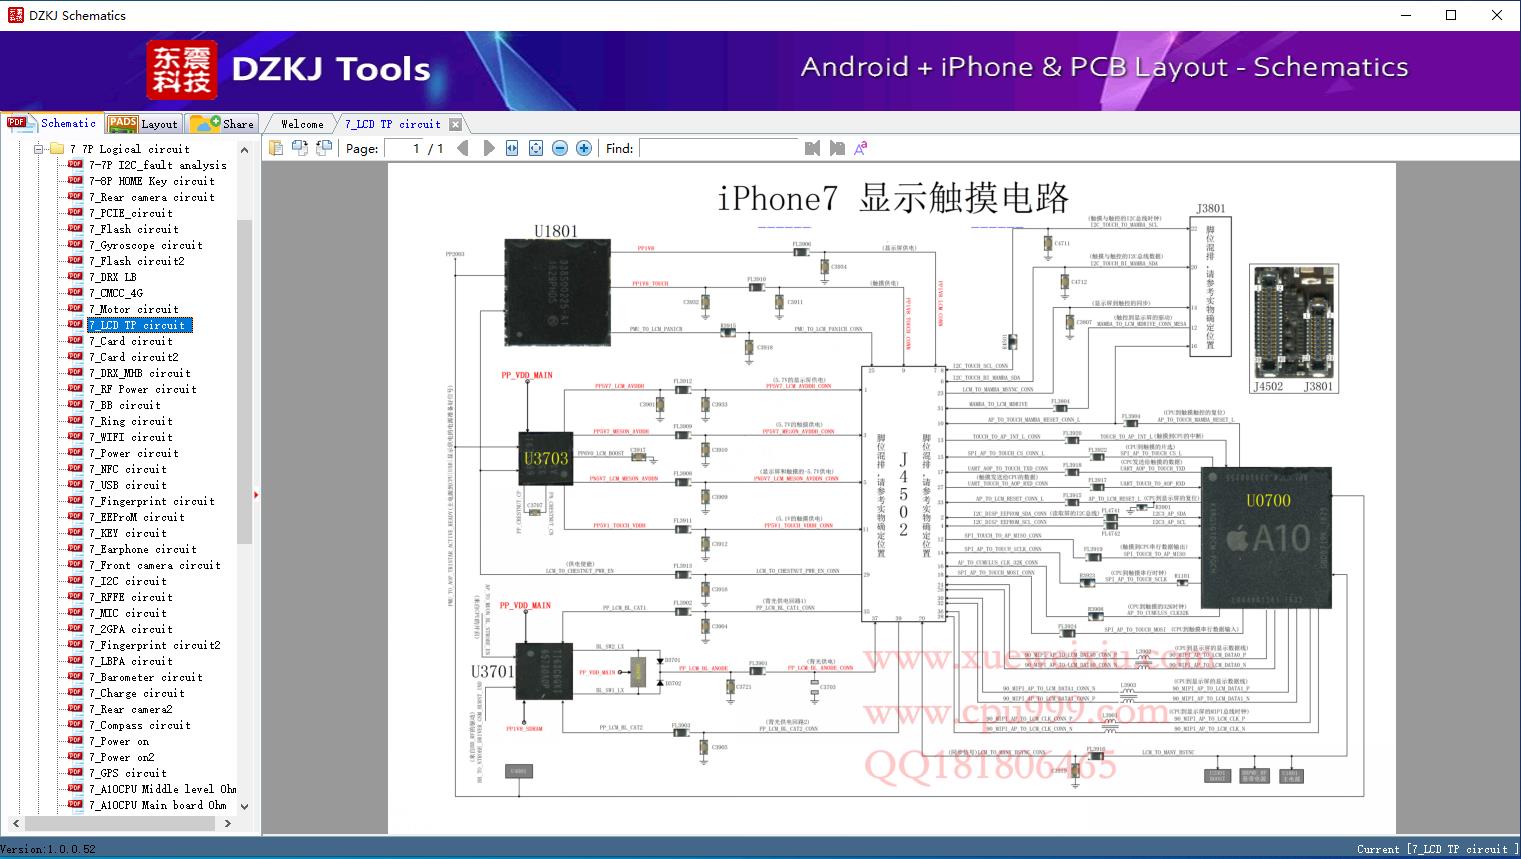The width and height of the screenshot is (1521, 859).
Task: Collapse the 7 7P Logical circuit folder
Action: pos(39,149)
